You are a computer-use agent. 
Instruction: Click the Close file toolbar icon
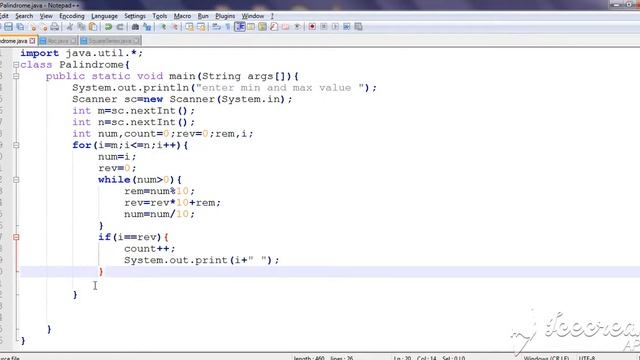click(x=33, y=27)
